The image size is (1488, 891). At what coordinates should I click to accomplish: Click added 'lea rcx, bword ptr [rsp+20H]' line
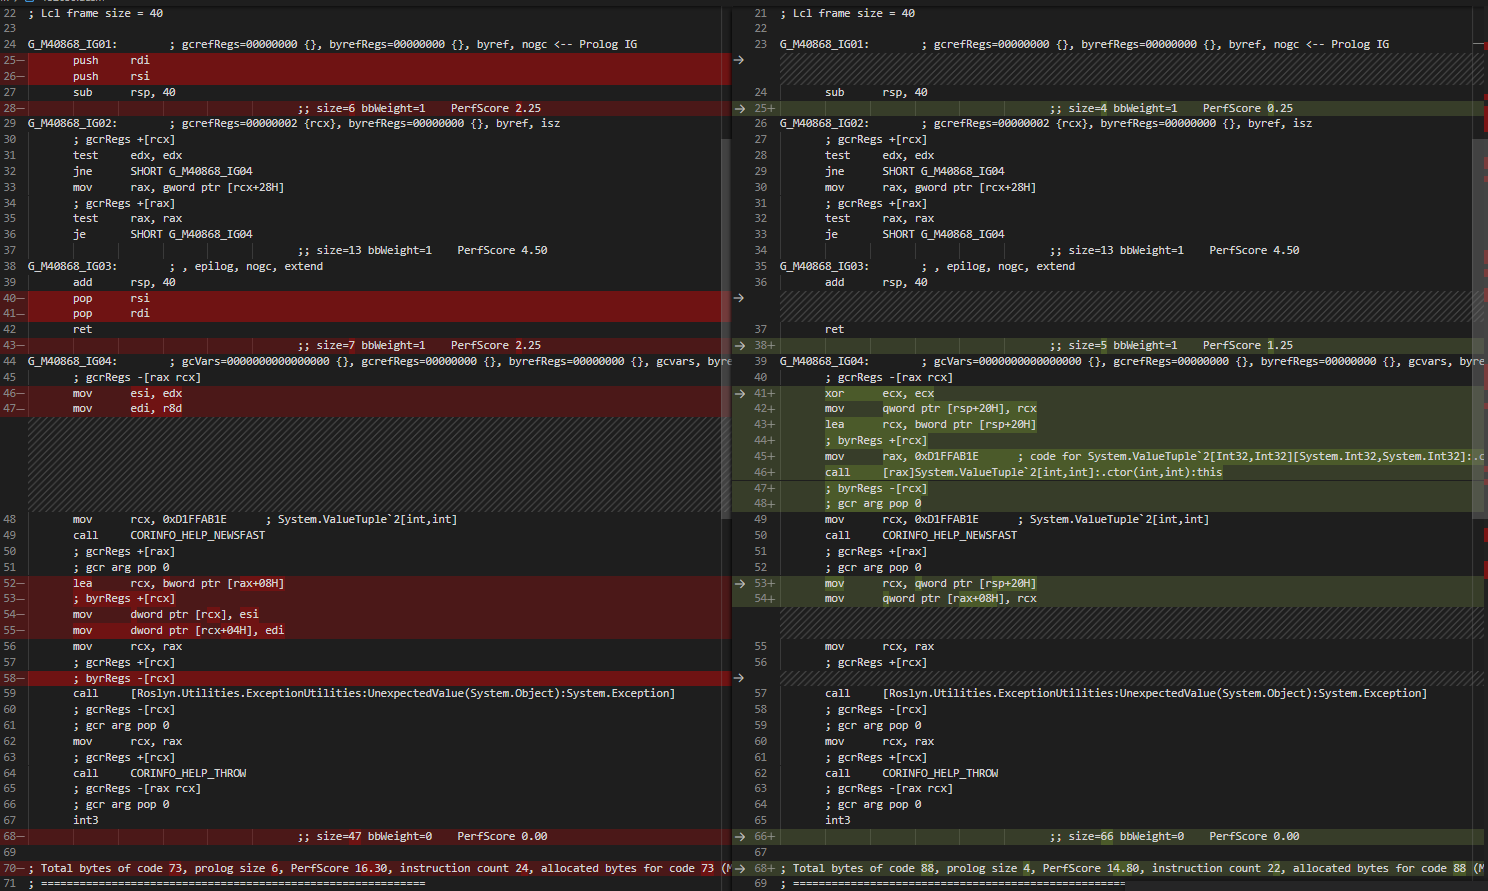[930, 424]
